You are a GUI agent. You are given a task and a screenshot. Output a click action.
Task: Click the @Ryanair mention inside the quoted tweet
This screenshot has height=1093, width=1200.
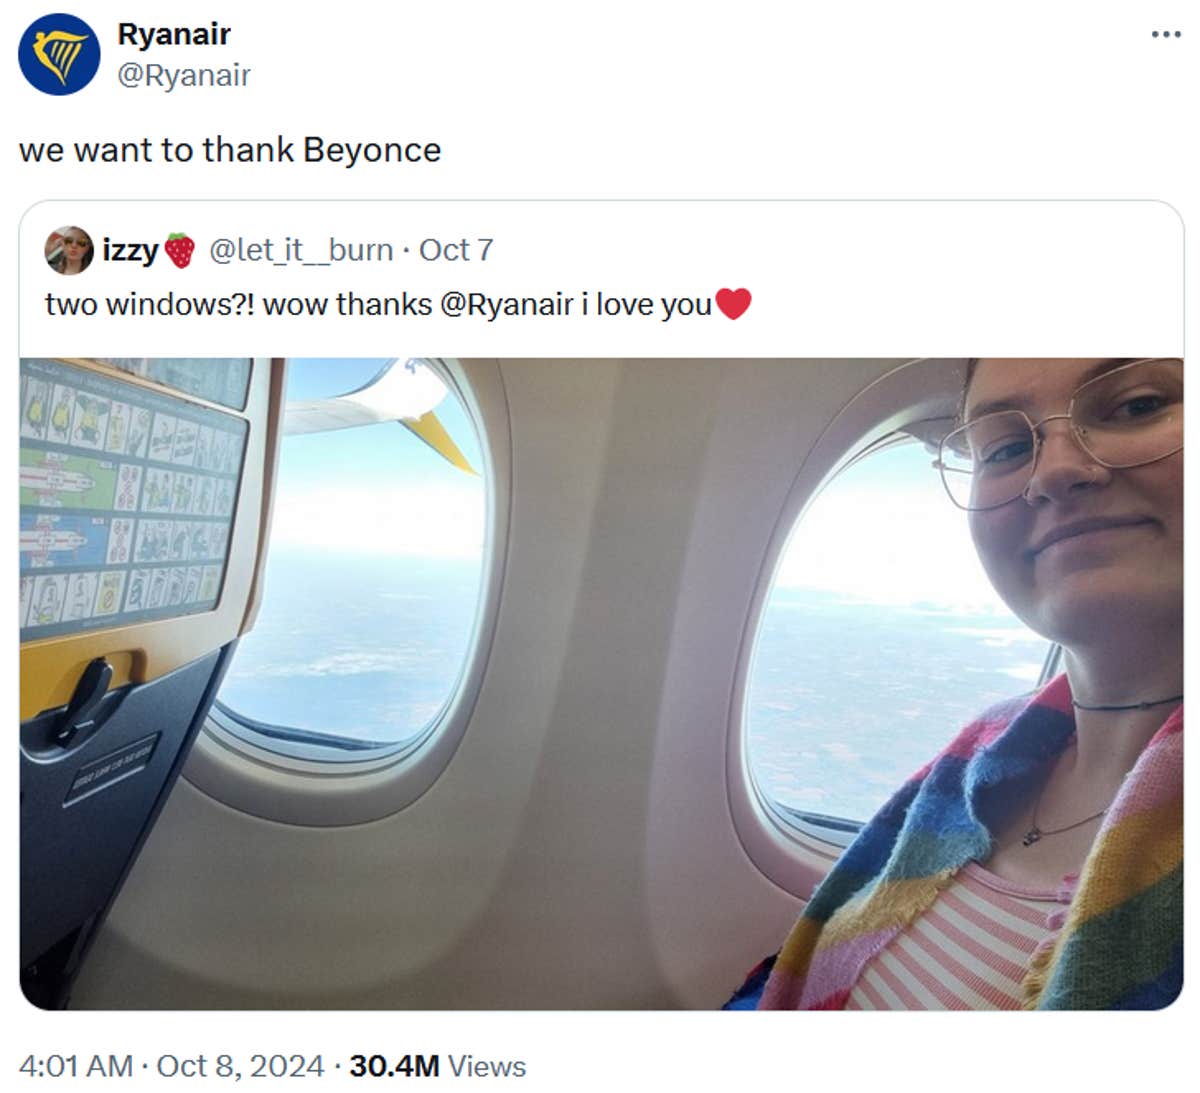507,305
